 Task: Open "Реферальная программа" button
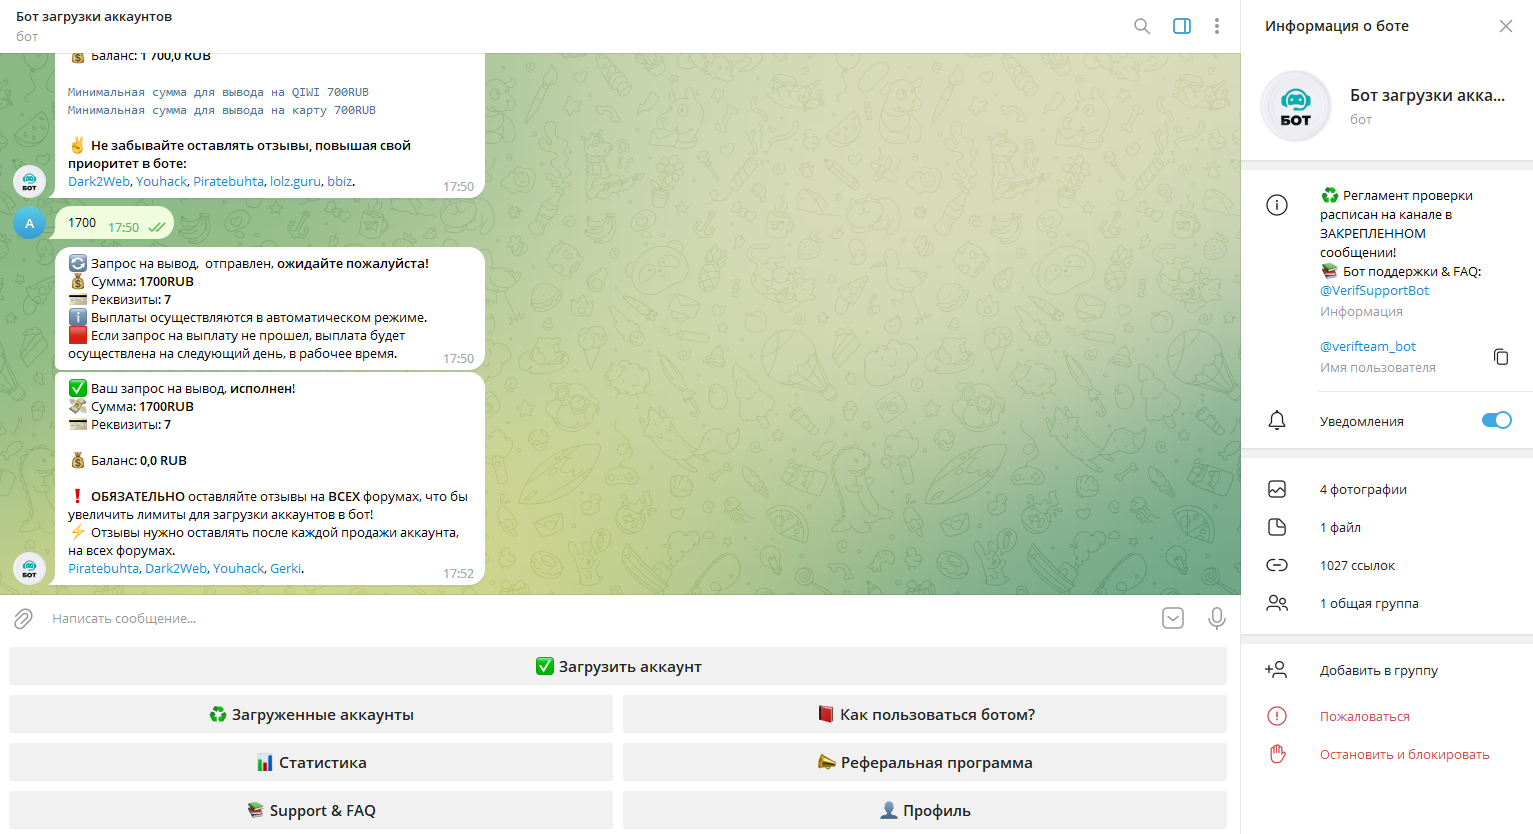pos(925,763)
